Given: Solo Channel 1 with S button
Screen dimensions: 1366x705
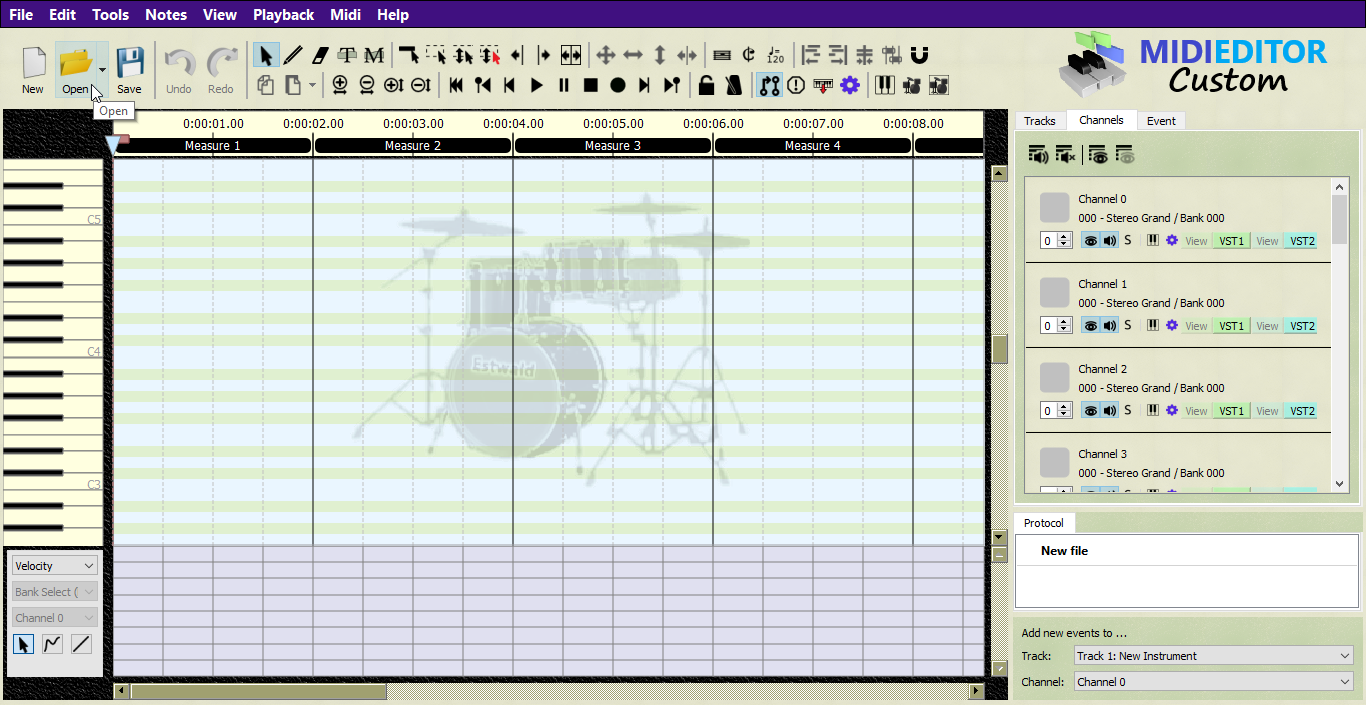Looking at the screenshot, I should tap(1128, 326).
